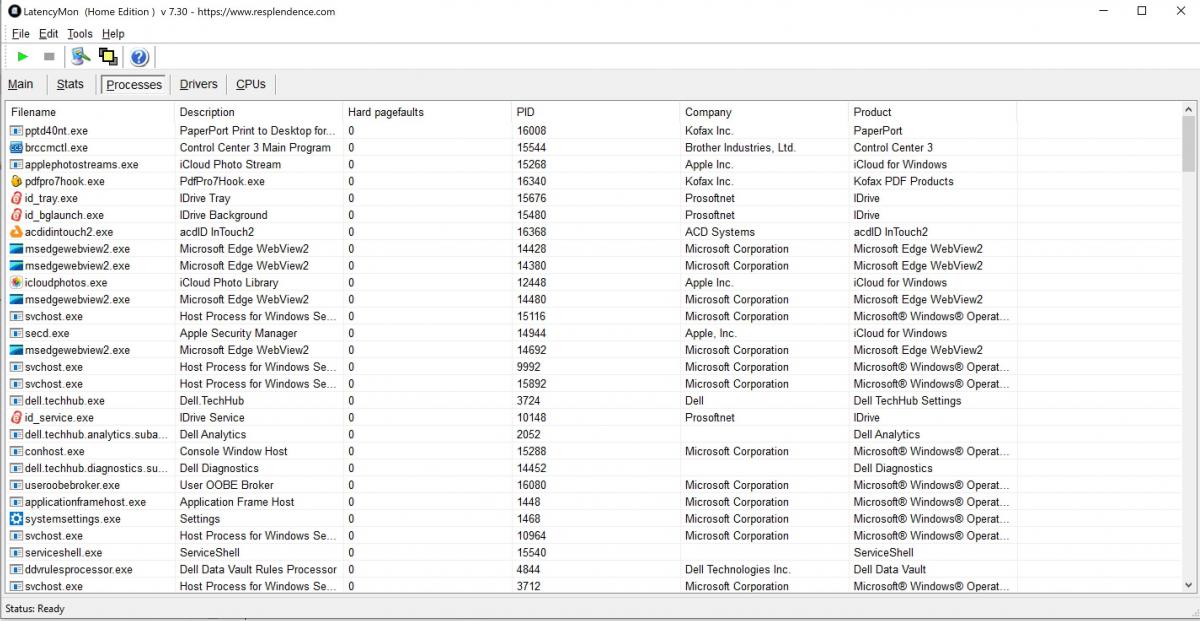
Task: Click the magnifier toolbar icon beside stop
Action: coord(81,57)
